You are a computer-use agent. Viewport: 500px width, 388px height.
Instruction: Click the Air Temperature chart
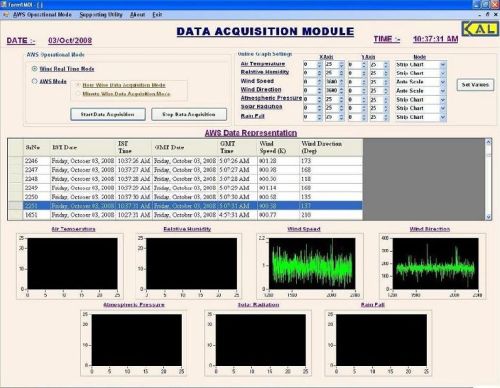point(72,263)
